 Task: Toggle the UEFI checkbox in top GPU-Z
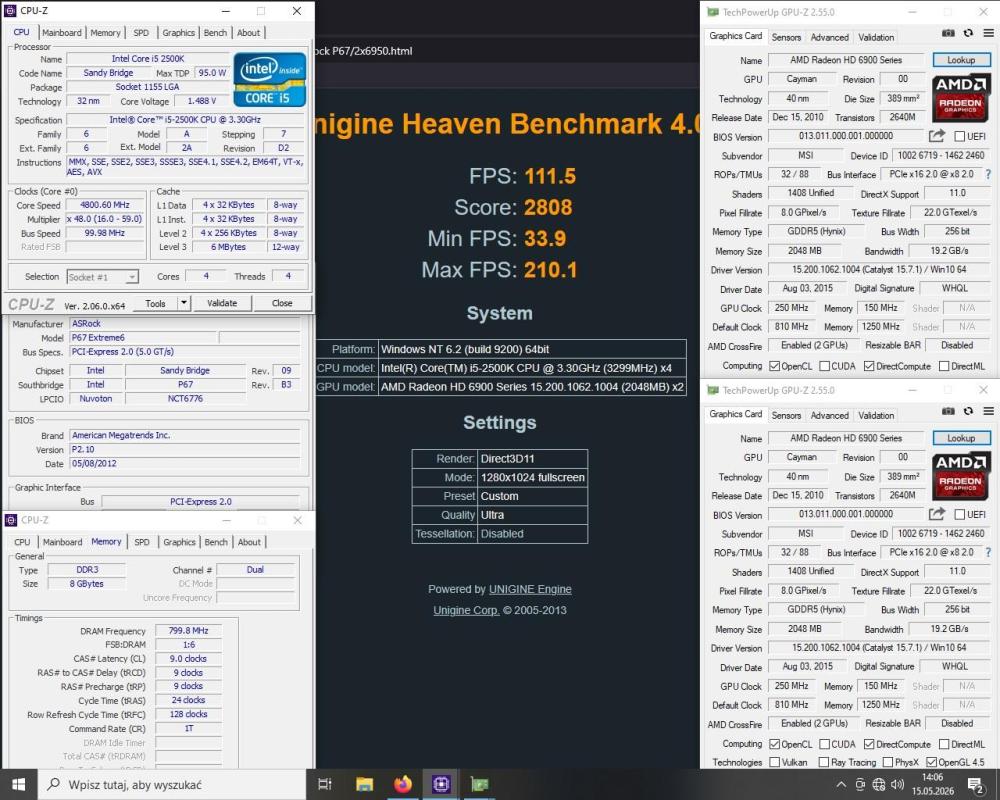(x=959, y=137)
